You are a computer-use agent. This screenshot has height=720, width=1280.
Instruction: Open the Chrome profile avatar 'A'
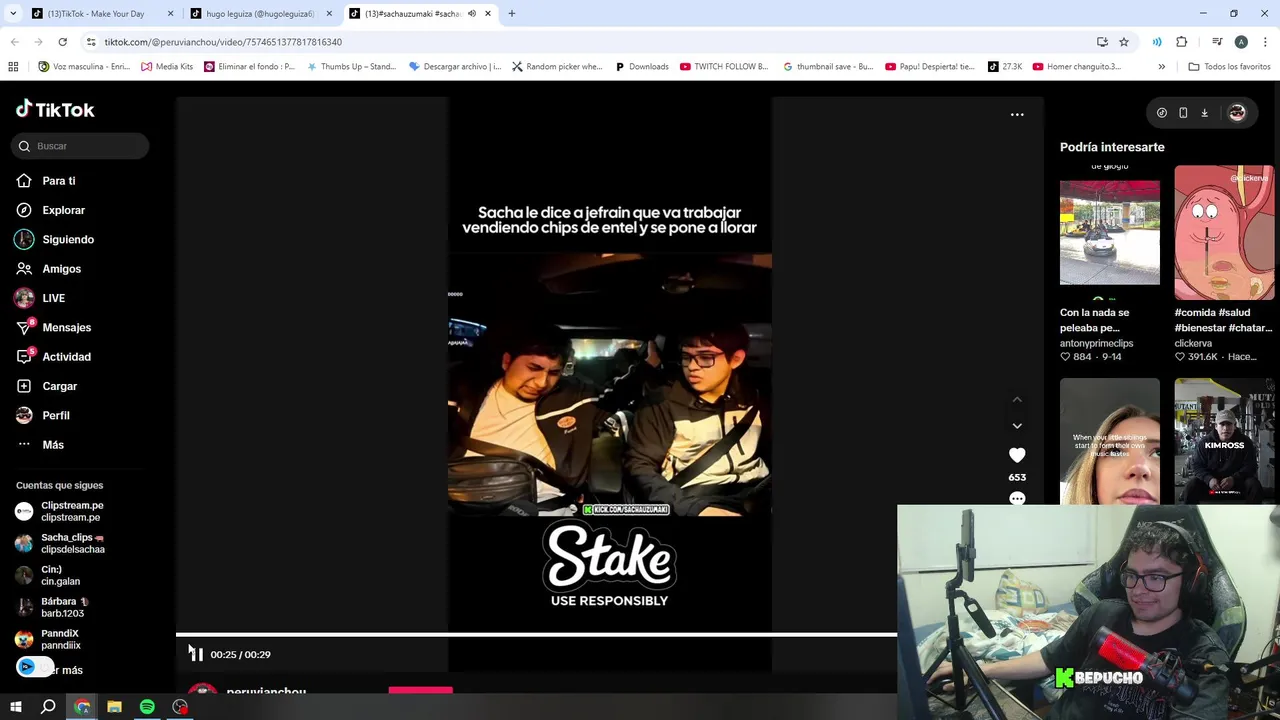tap(1241, 42)
